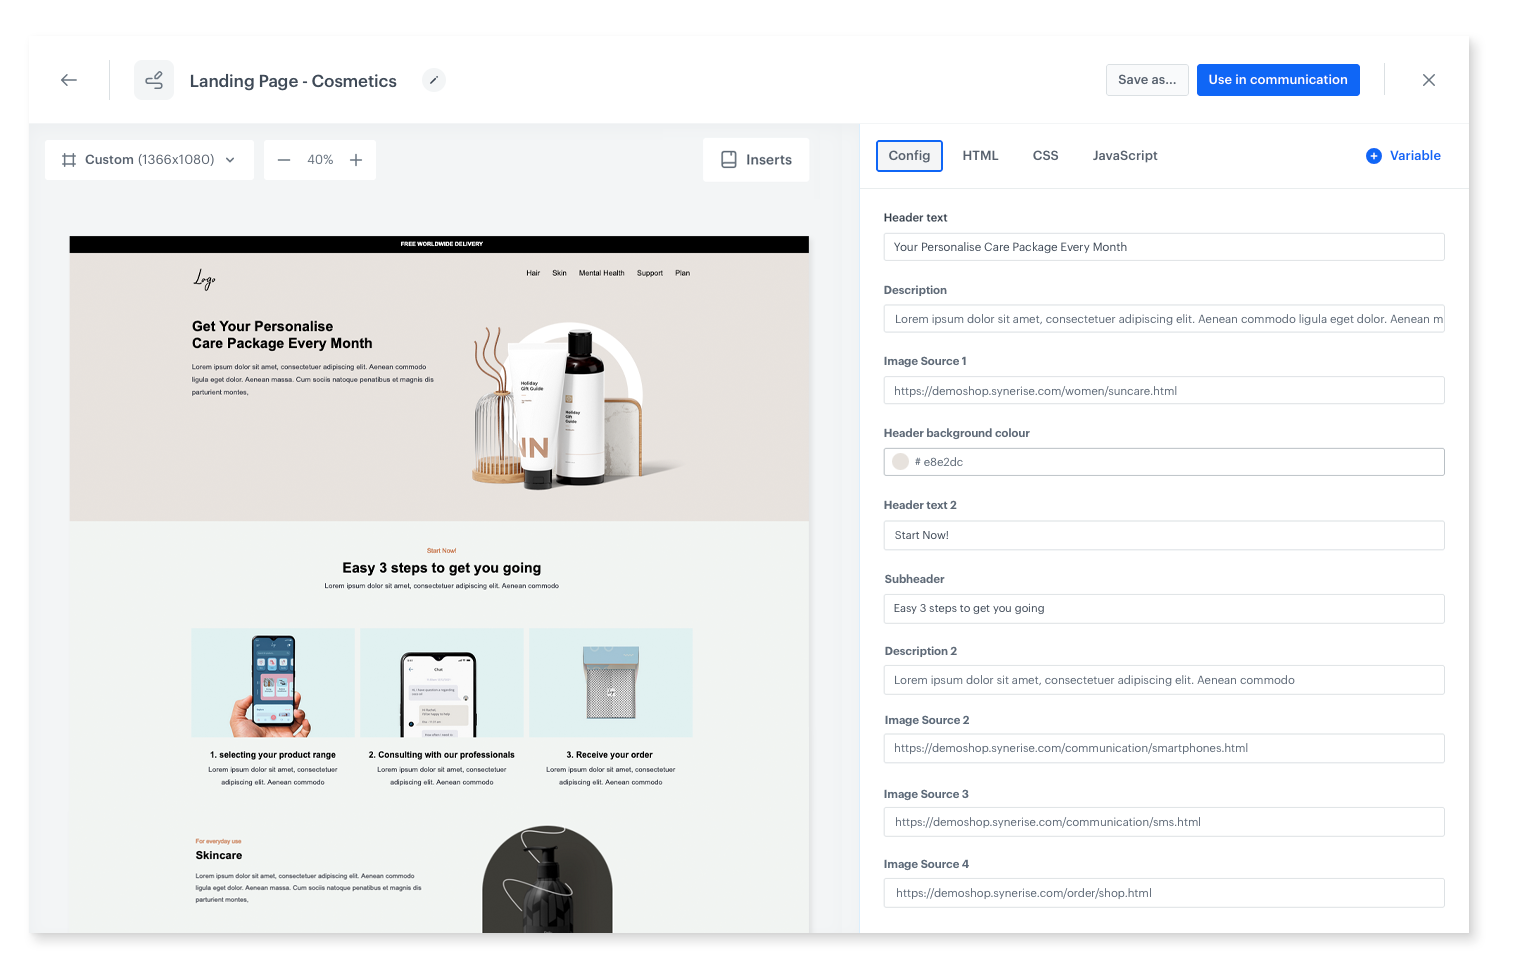This screenshot has width=1516, height=977.
Task: Click the Image Source 2 URL field
Action: point(1163,747)
